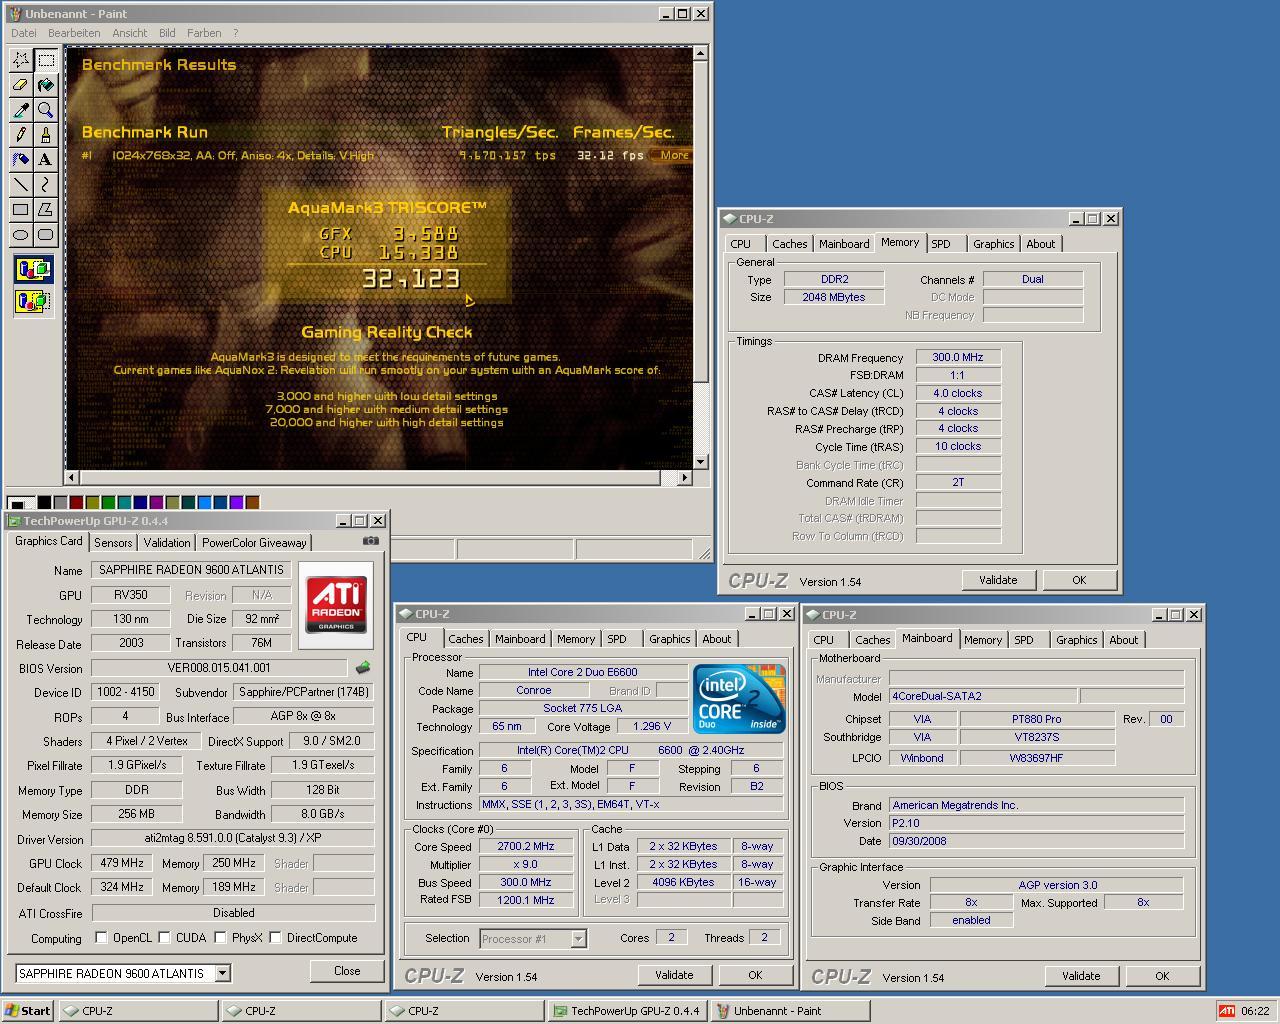Pick the green color swatch in Paint palette
This screenshot has height=1024, width=1280.
[x=109, y=502]
